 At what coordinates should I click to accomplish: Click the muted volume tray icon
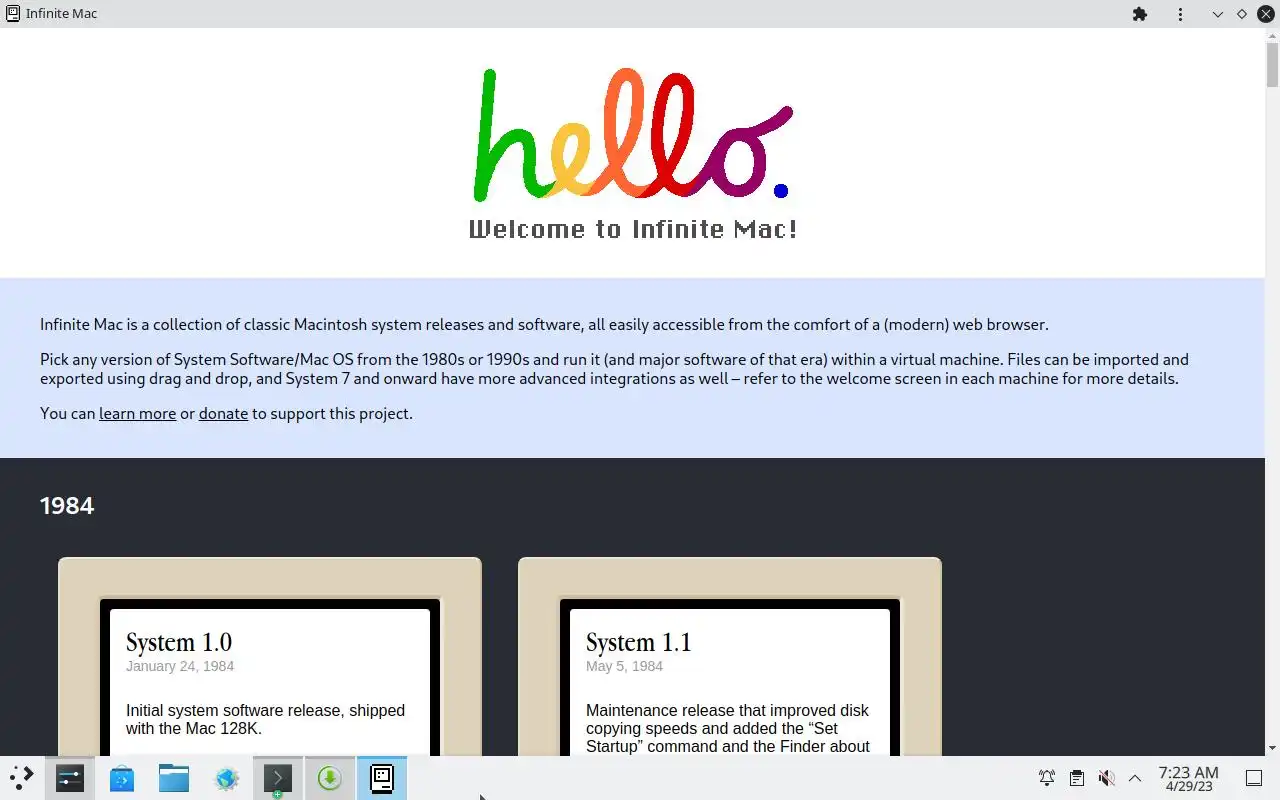click(1106, 778)
